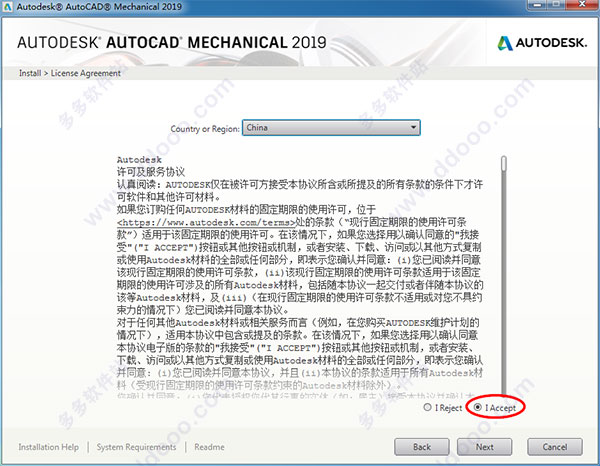
Task: Click the 'Autodesk' first line of the agreement
Action: pyautogui.click(x=139, y=160)
